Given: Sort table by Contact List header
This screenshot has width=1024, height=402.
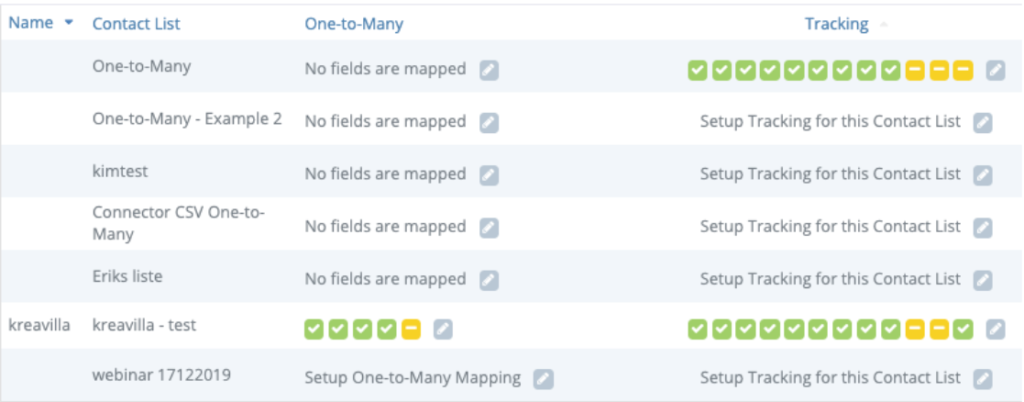Looking at the screenshot, I should point(136,24).
